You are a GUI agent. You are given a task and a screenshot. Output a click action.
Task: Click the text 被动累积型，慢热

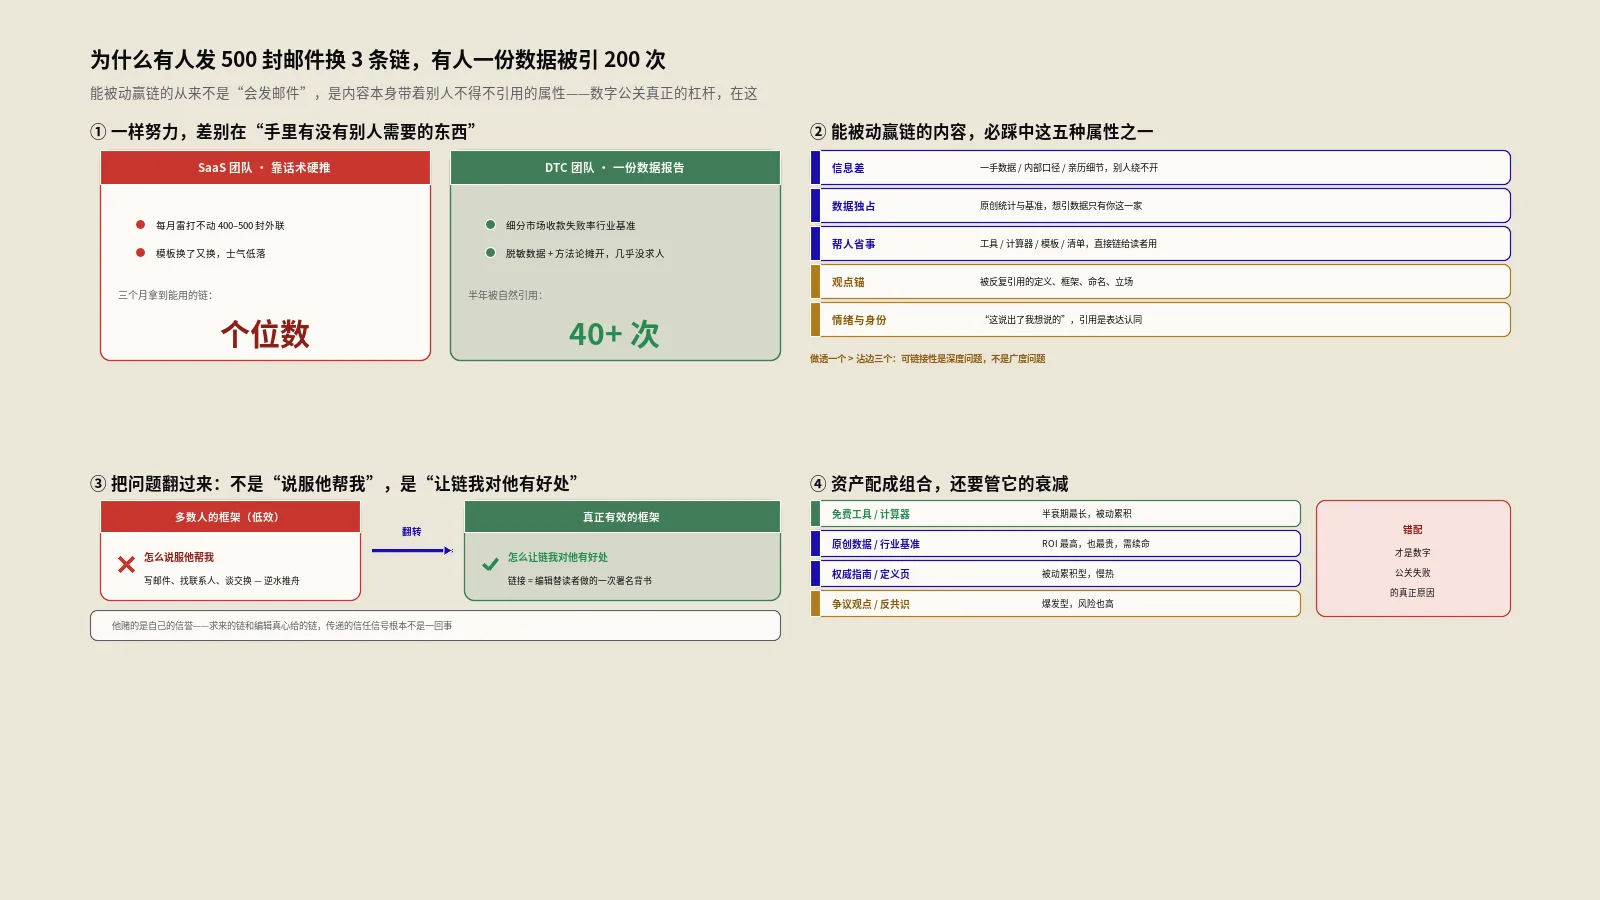1078,574
